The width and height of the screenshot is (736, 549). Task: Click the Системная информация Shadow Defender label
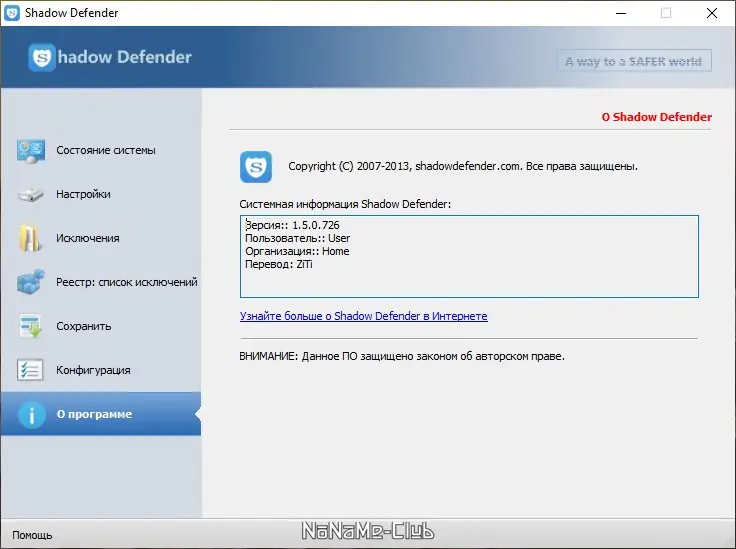click(345, 205)
